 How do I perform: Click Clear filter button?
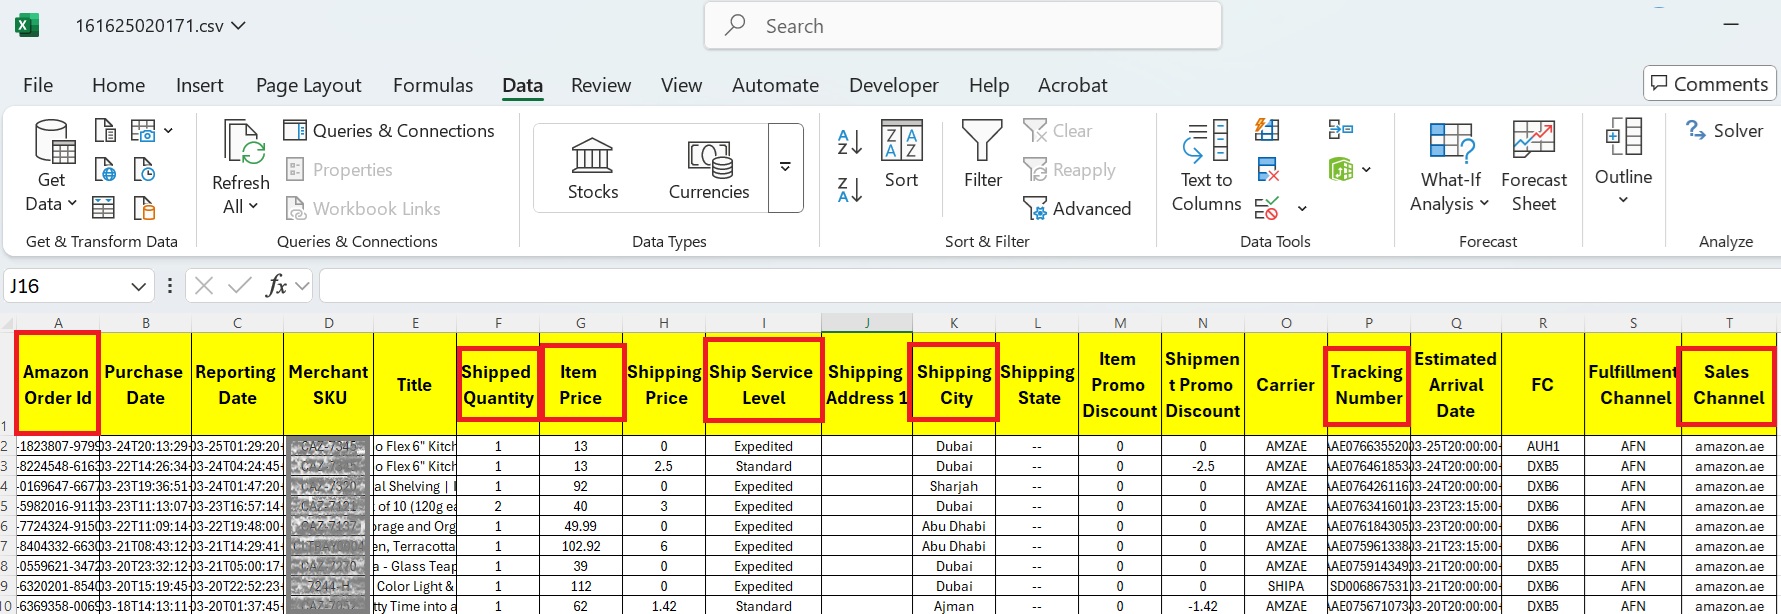click(x=1058, y=131)
